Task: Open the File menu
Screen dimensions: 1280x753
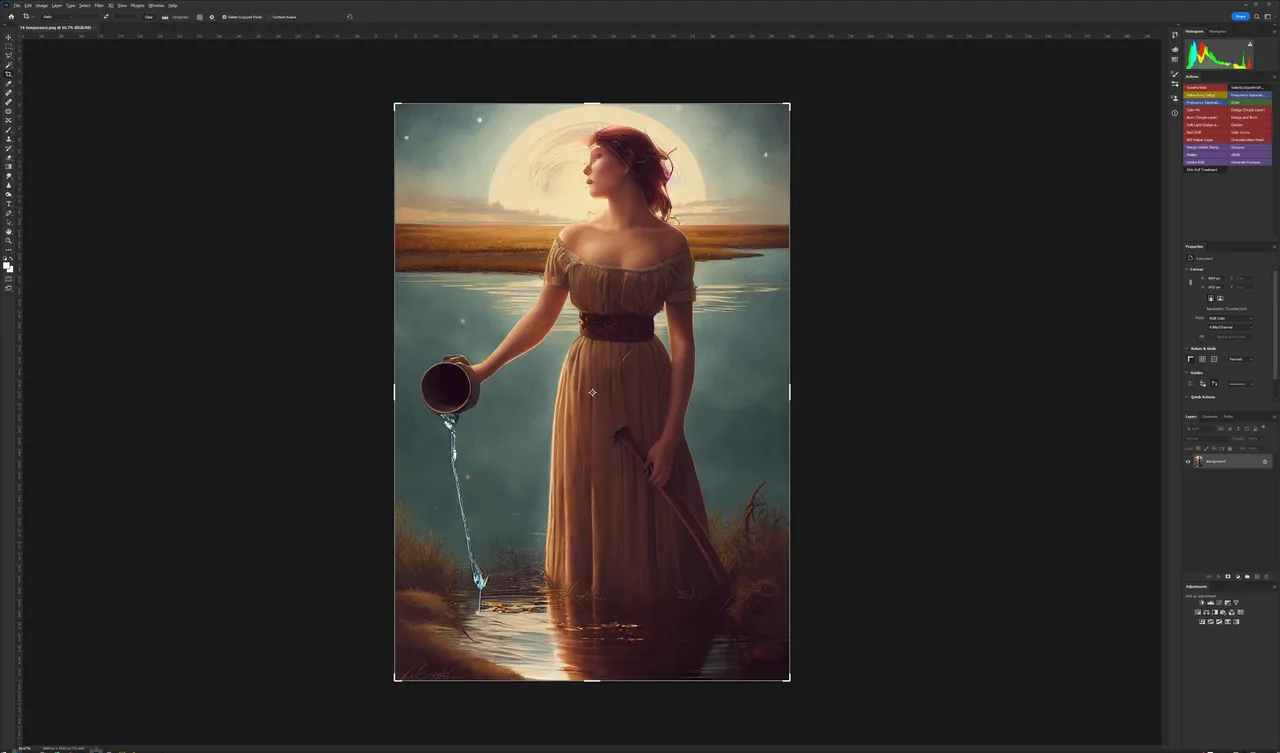Action: click(x=17, y=5)
